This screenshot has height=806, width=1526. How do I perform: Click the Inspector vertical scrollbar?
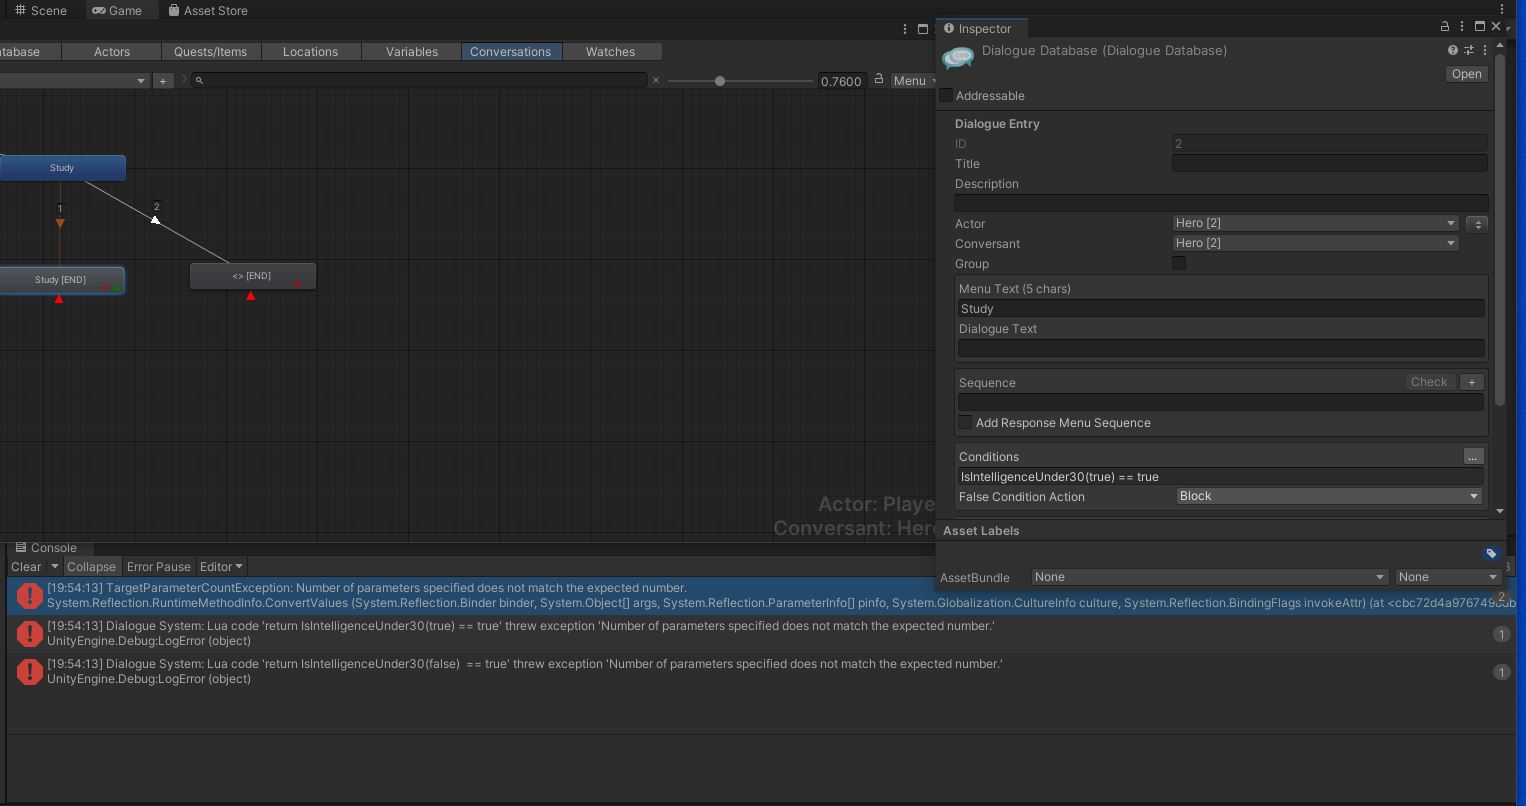pos(1499,230)
